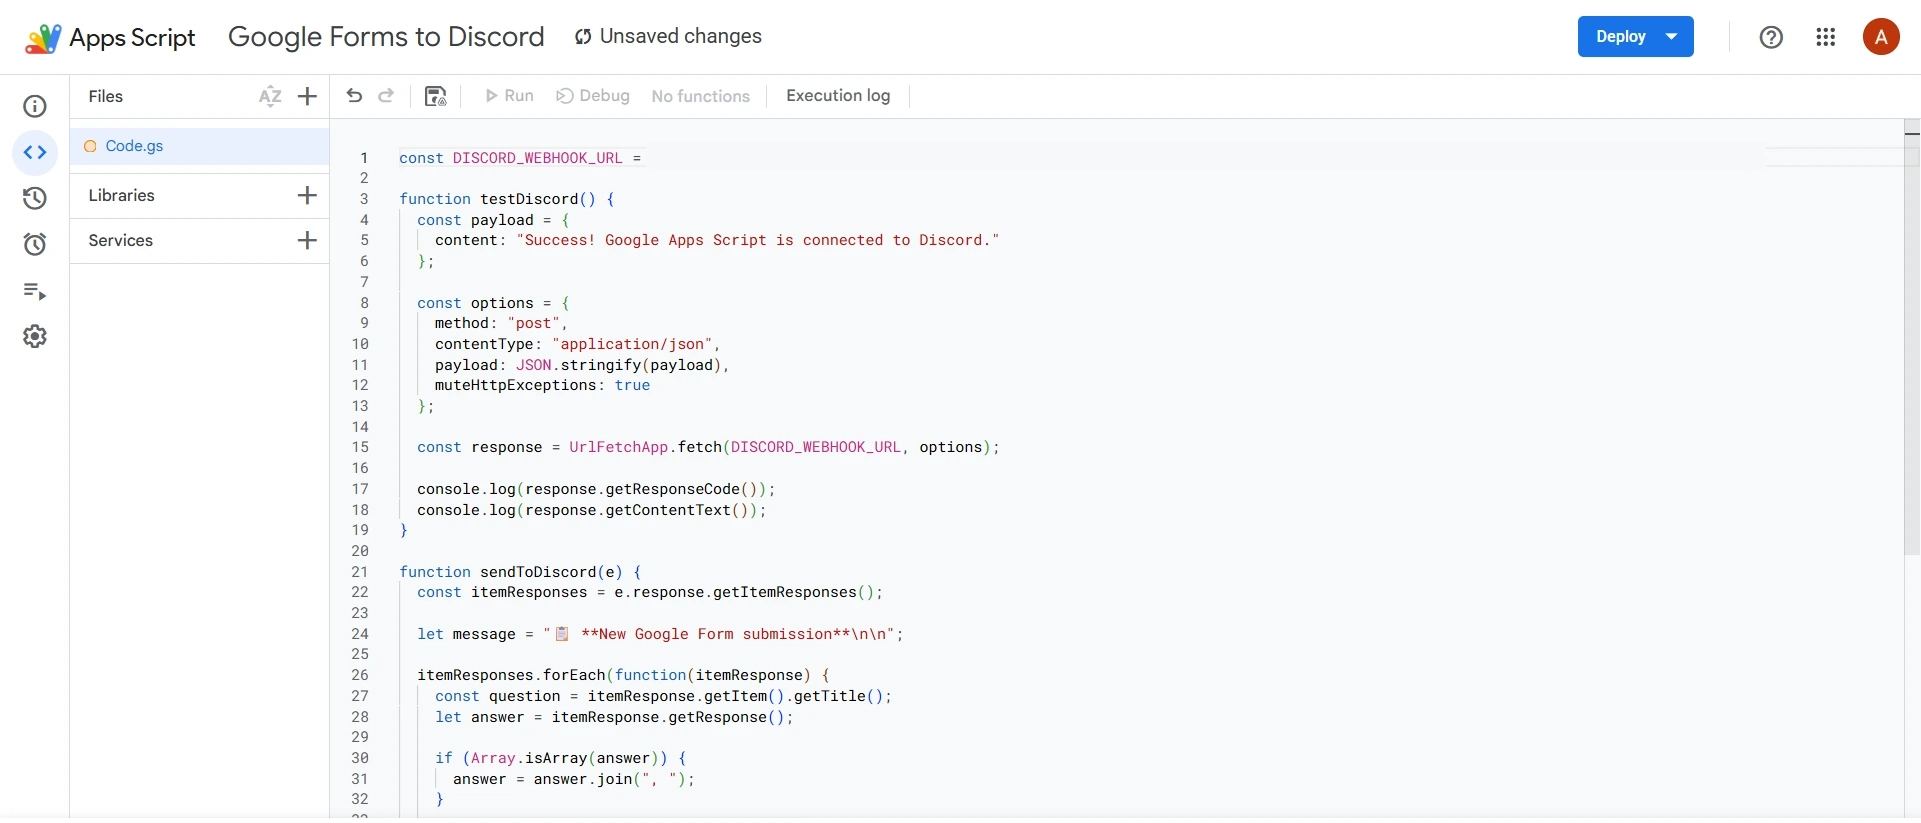Undo the last edit
1921x823 pixels.
354,96
